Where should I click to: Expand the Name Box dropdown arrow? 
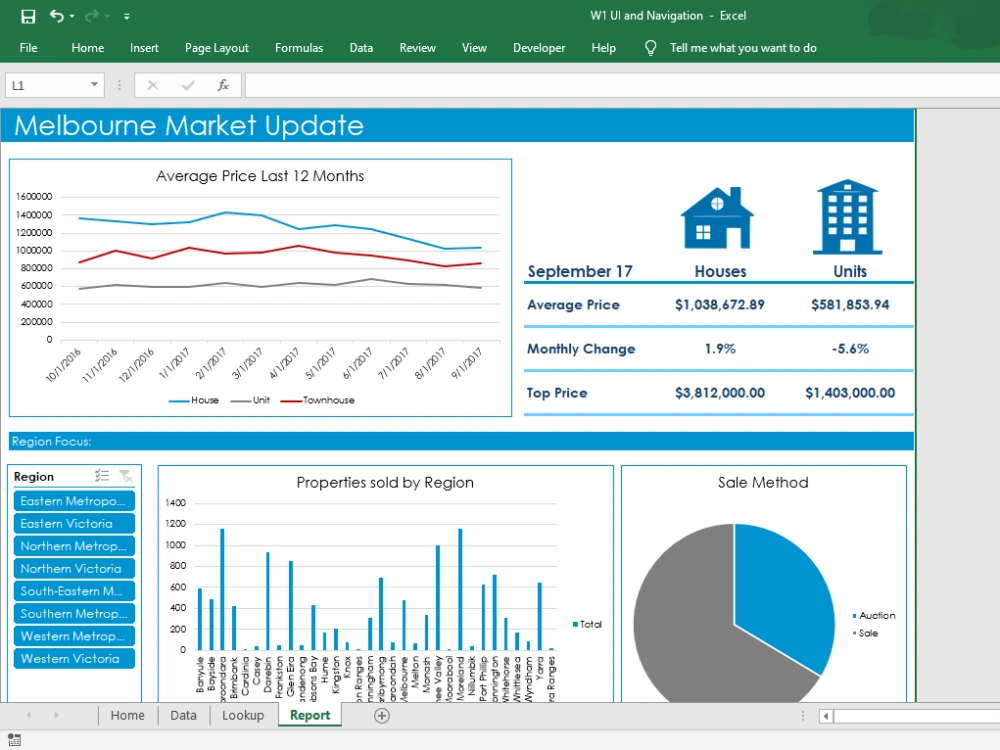point(94,85)
